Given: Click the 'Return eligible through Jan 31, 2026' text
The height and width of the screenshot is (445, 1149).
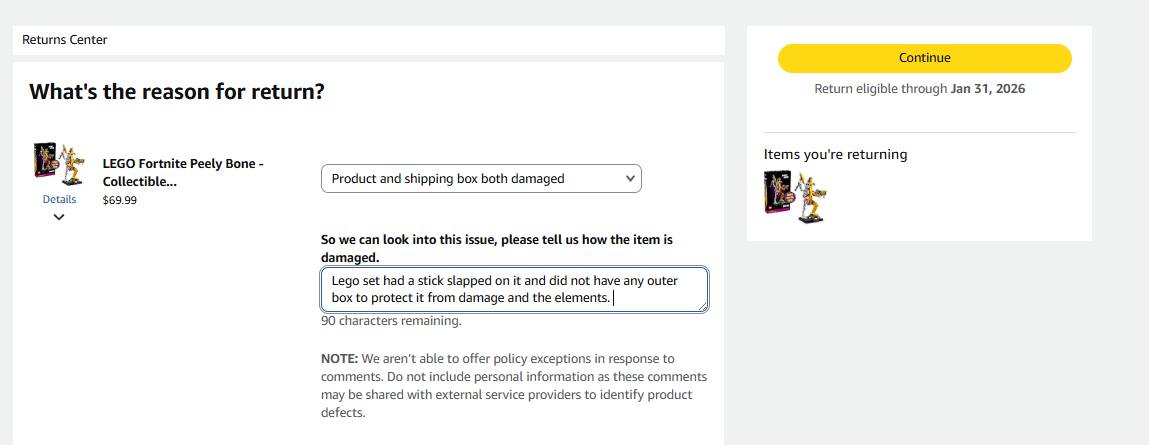Looking at the screenshot, I should [x=920, y=89].
